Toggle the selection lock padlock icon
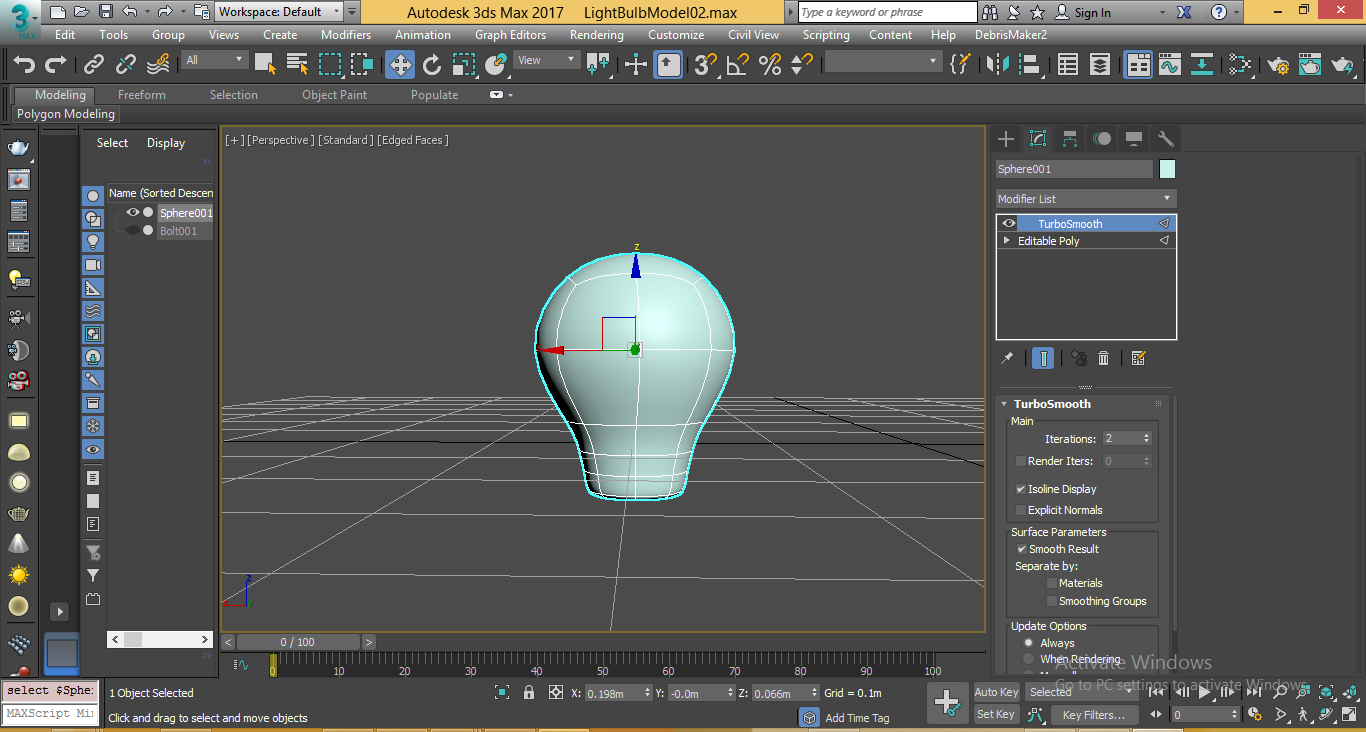1366x732 pixels. coord(529,692)
